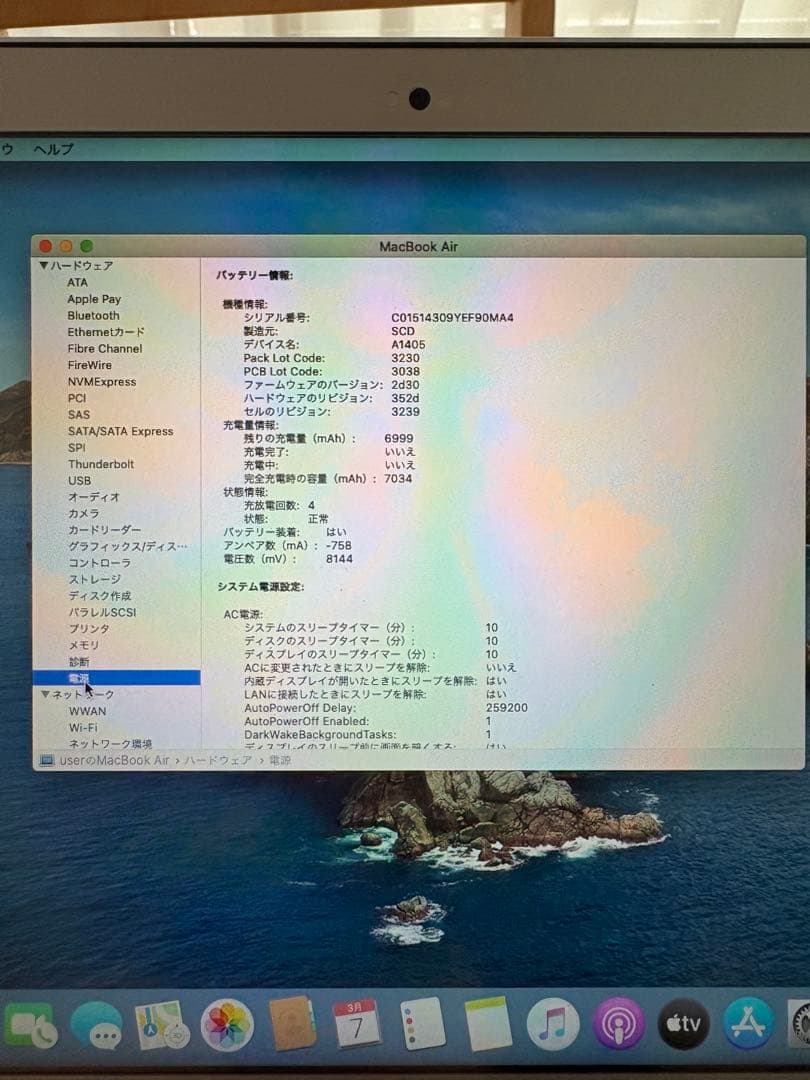This screenshot has height=1080, width=810.
Task: Click 電源 in the path bar
Action: 280,760
